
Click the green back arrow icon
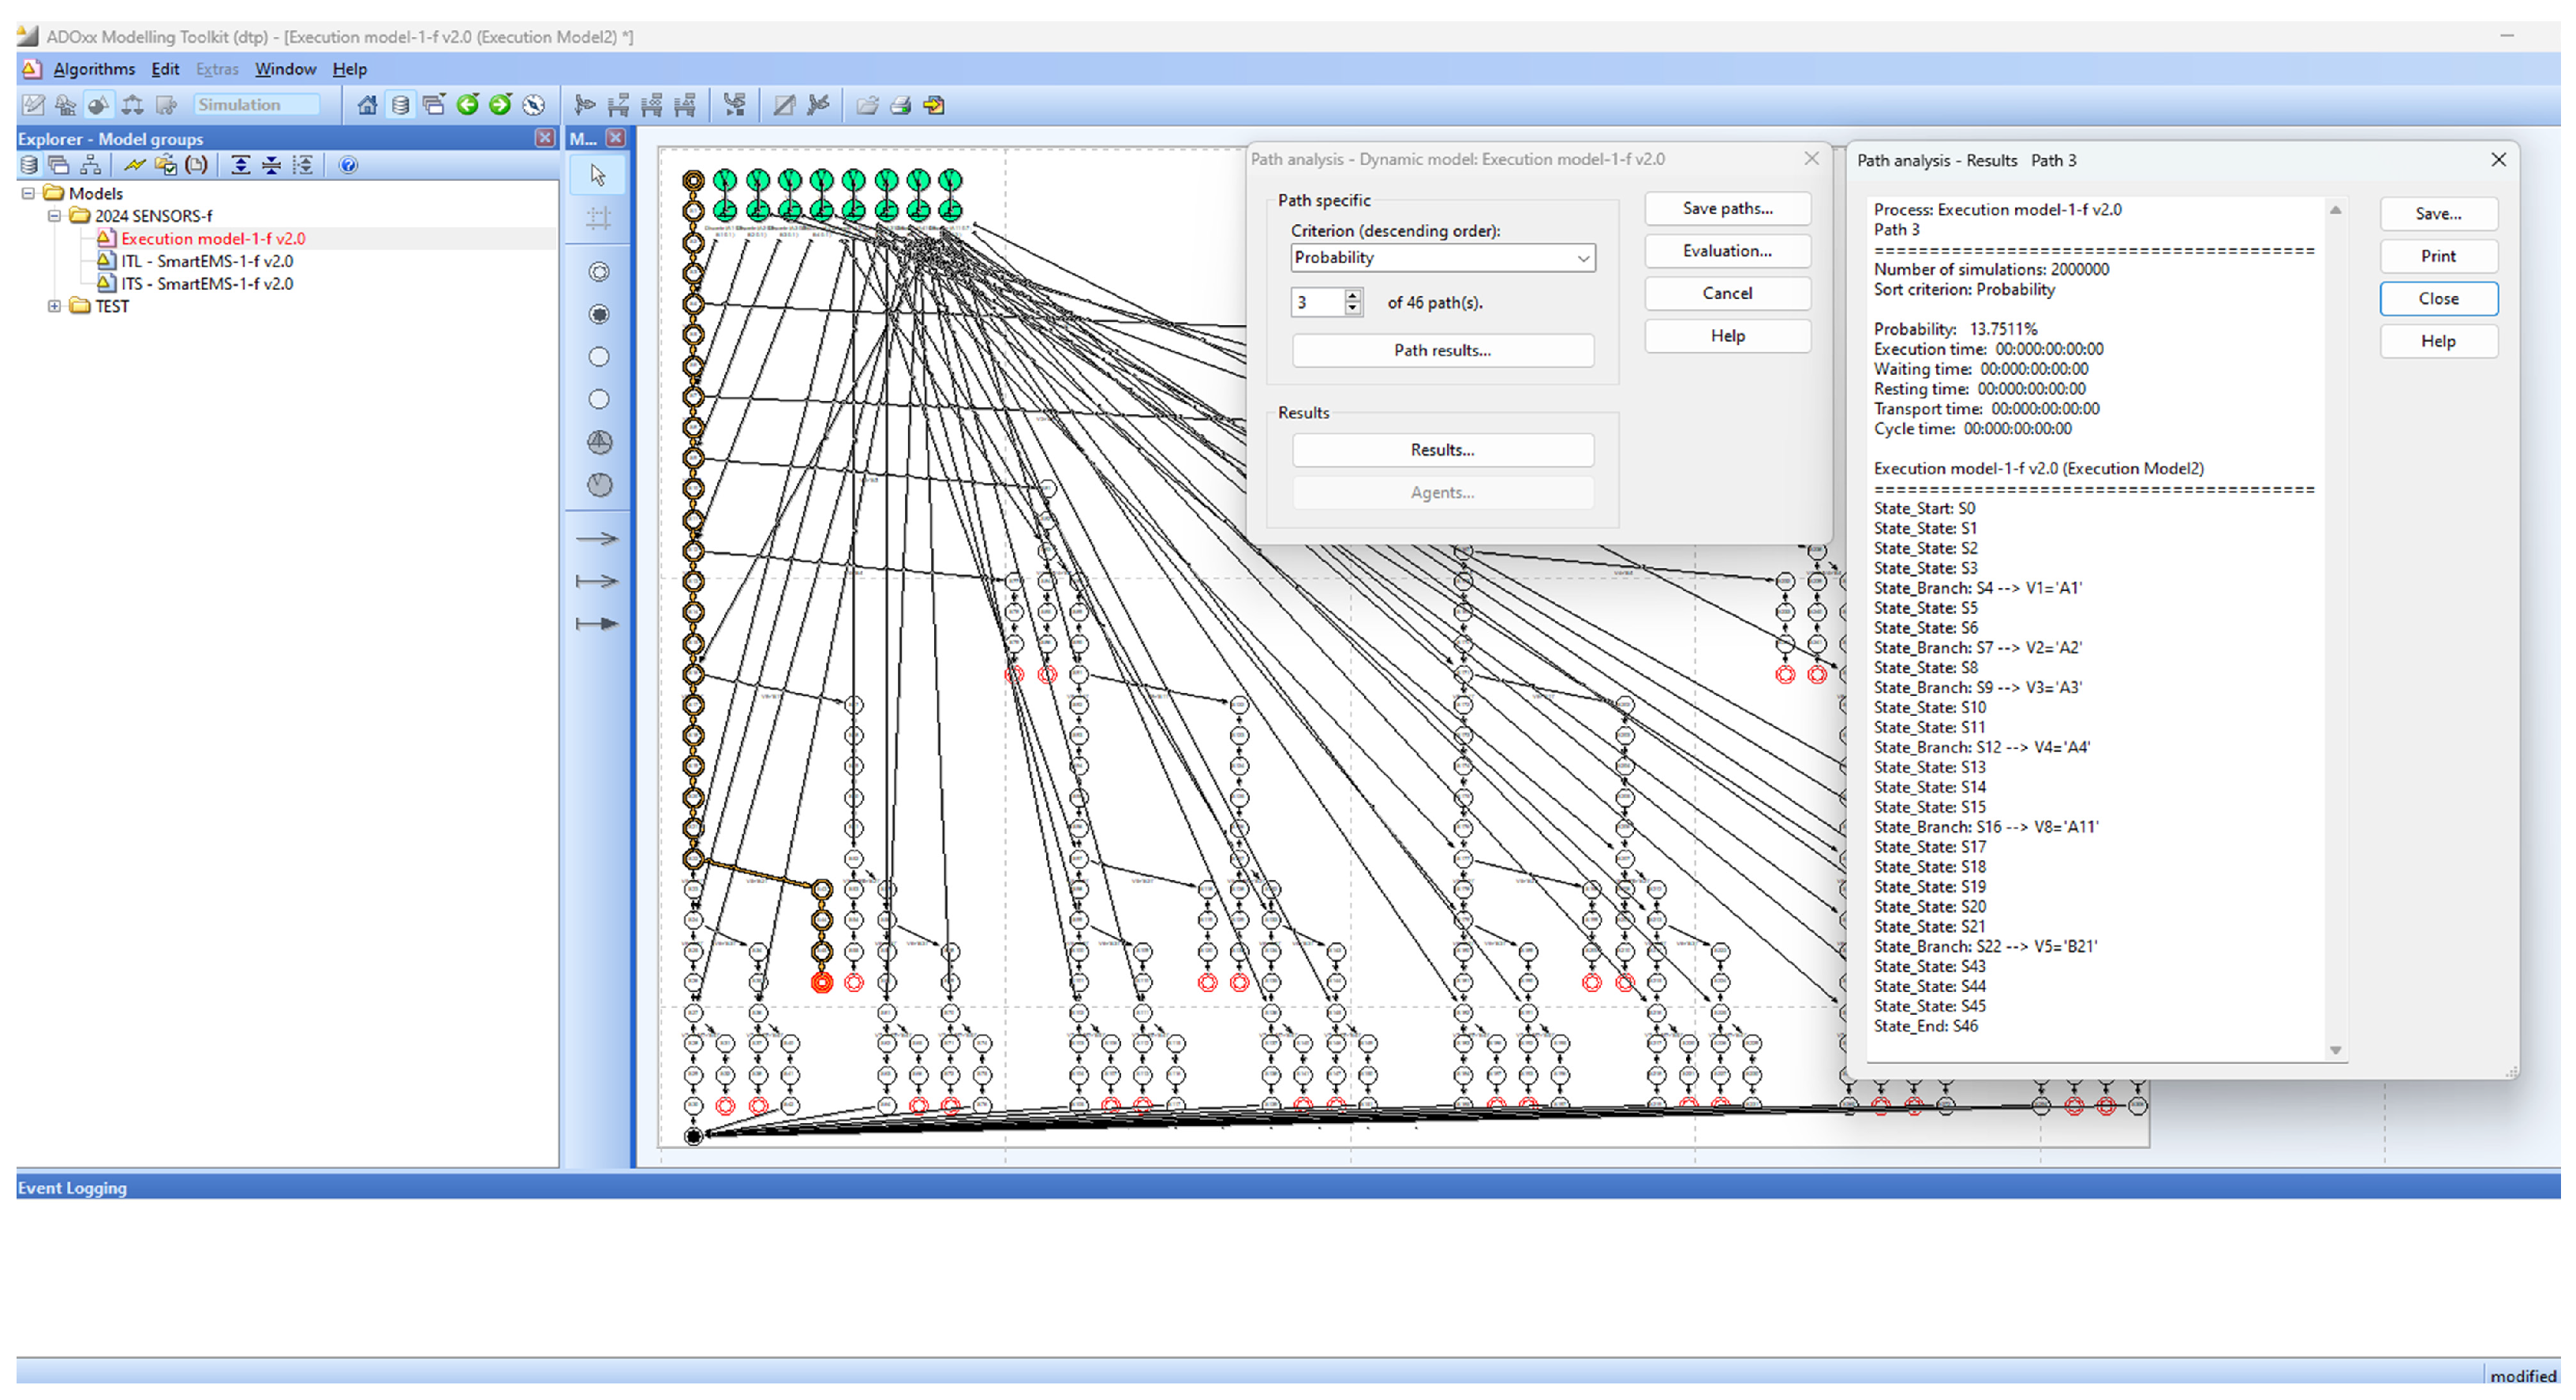tap(467, 105)
